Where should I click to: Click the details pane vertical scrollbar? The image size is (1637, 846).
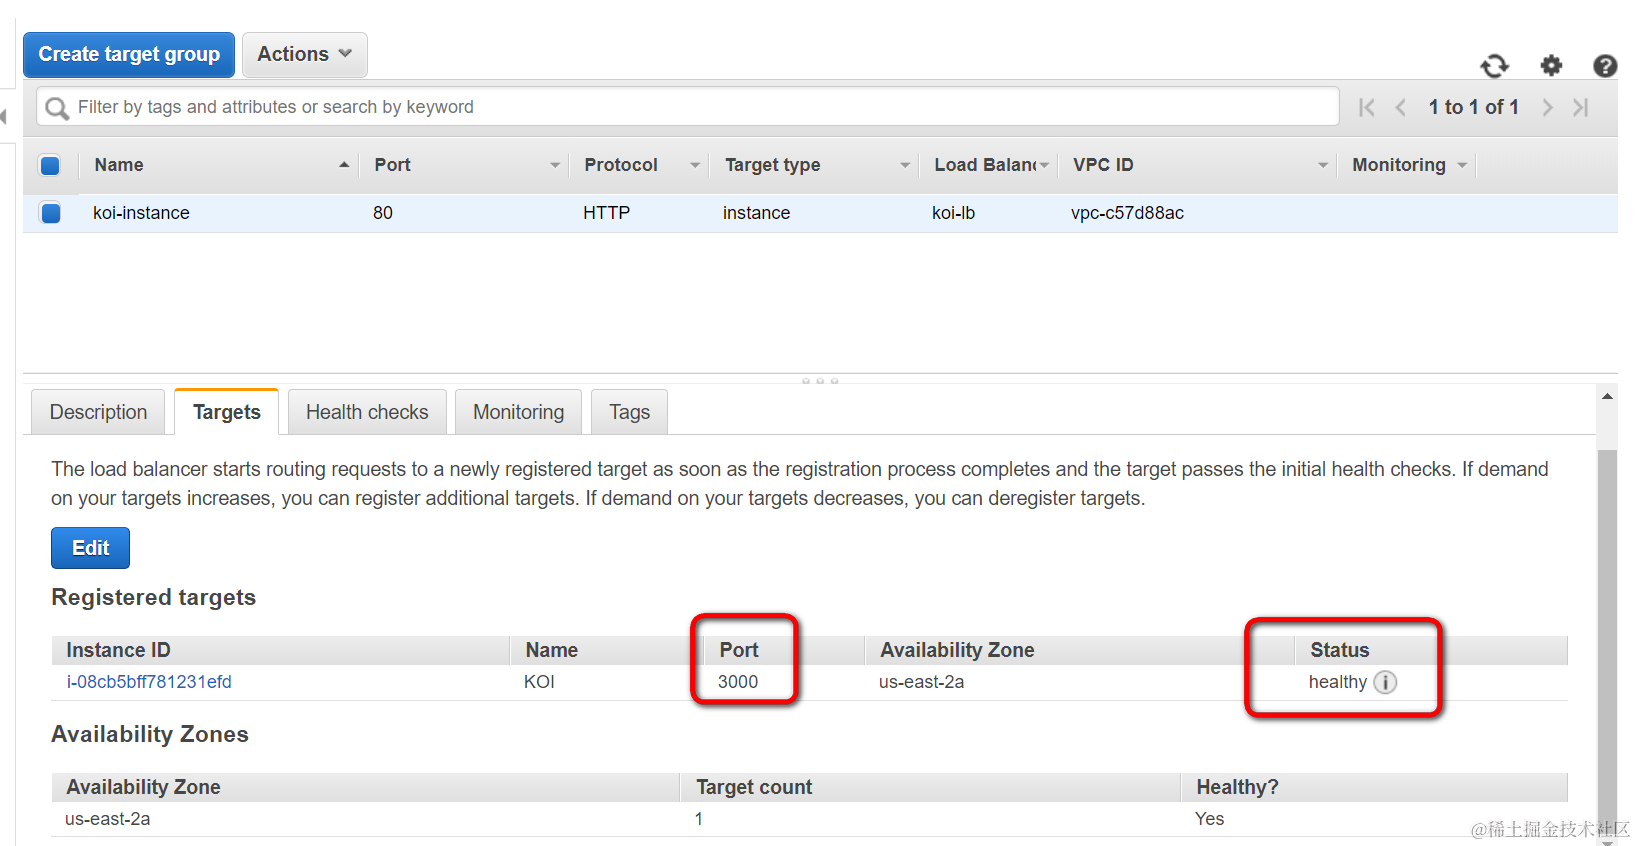click(1607, 640)
